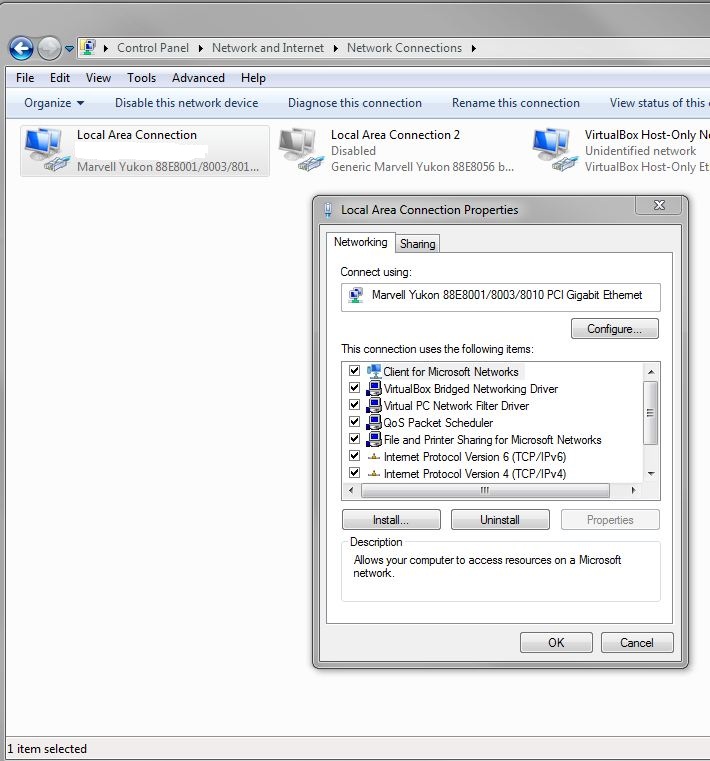Image resolution: width=710 pixels, height=761 pixels.
Task: Click the Local Area Connection 2 Disabled status text
Action: coord(353,151)
